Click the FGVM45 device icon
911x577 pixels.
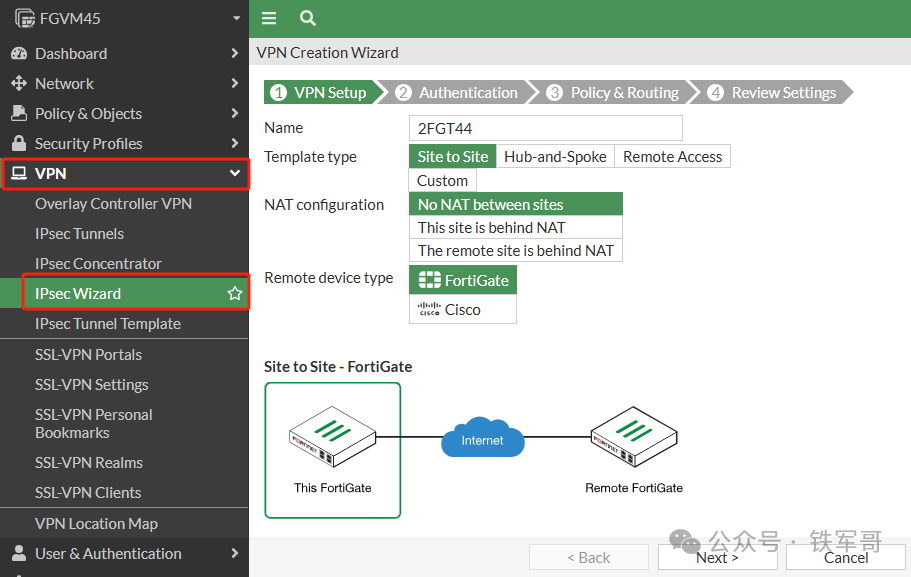click(x=24, y=19)
